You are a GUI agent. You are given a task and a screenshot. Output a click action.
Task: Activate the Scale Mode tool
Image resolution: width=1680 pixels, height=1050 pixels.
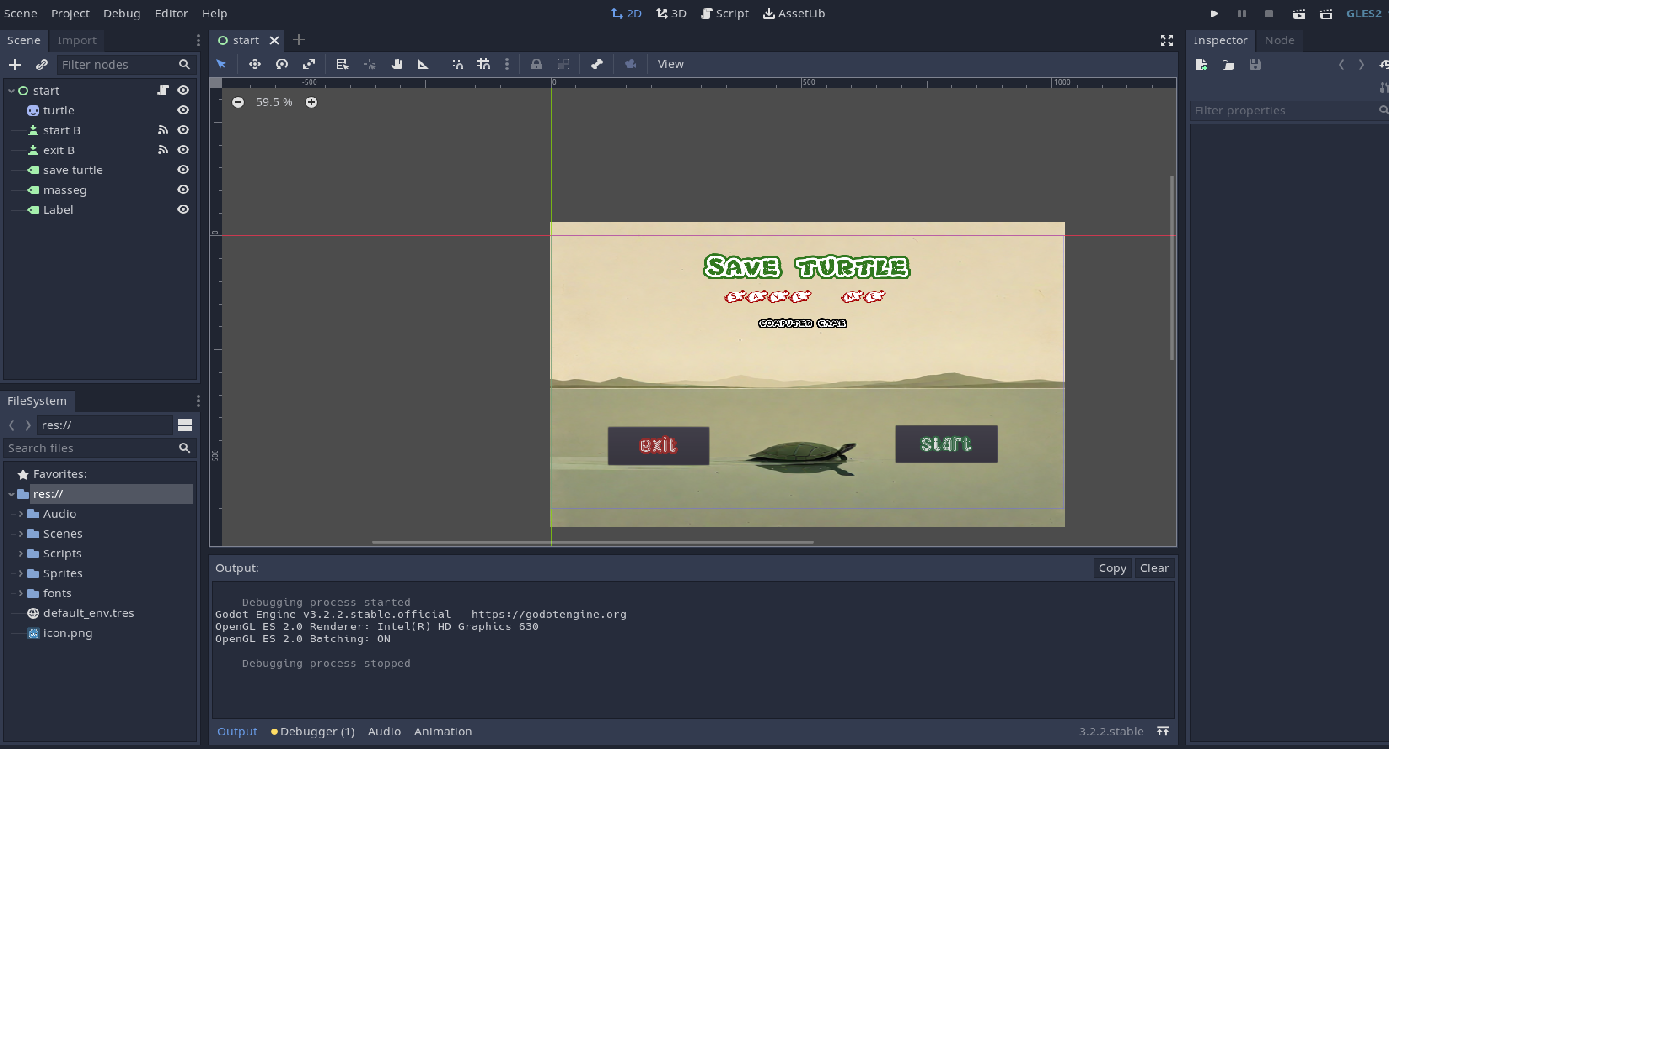point(309,64)
